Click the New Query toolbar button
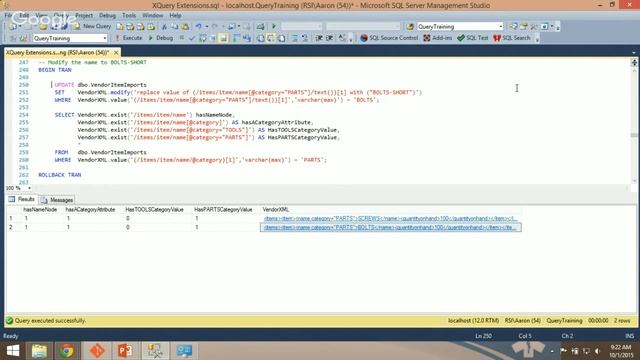This screenshot has height=360, width=640. click(x=92, y=26)
